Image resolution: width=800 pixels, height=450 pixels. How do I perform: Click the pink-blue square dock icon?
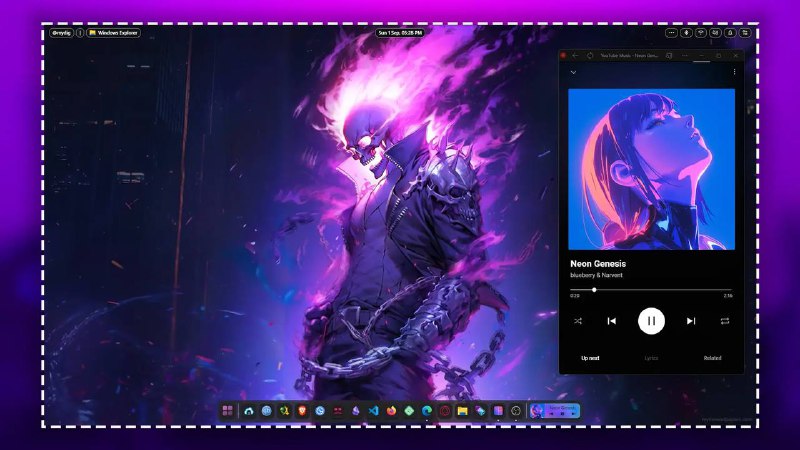[498, 411]
